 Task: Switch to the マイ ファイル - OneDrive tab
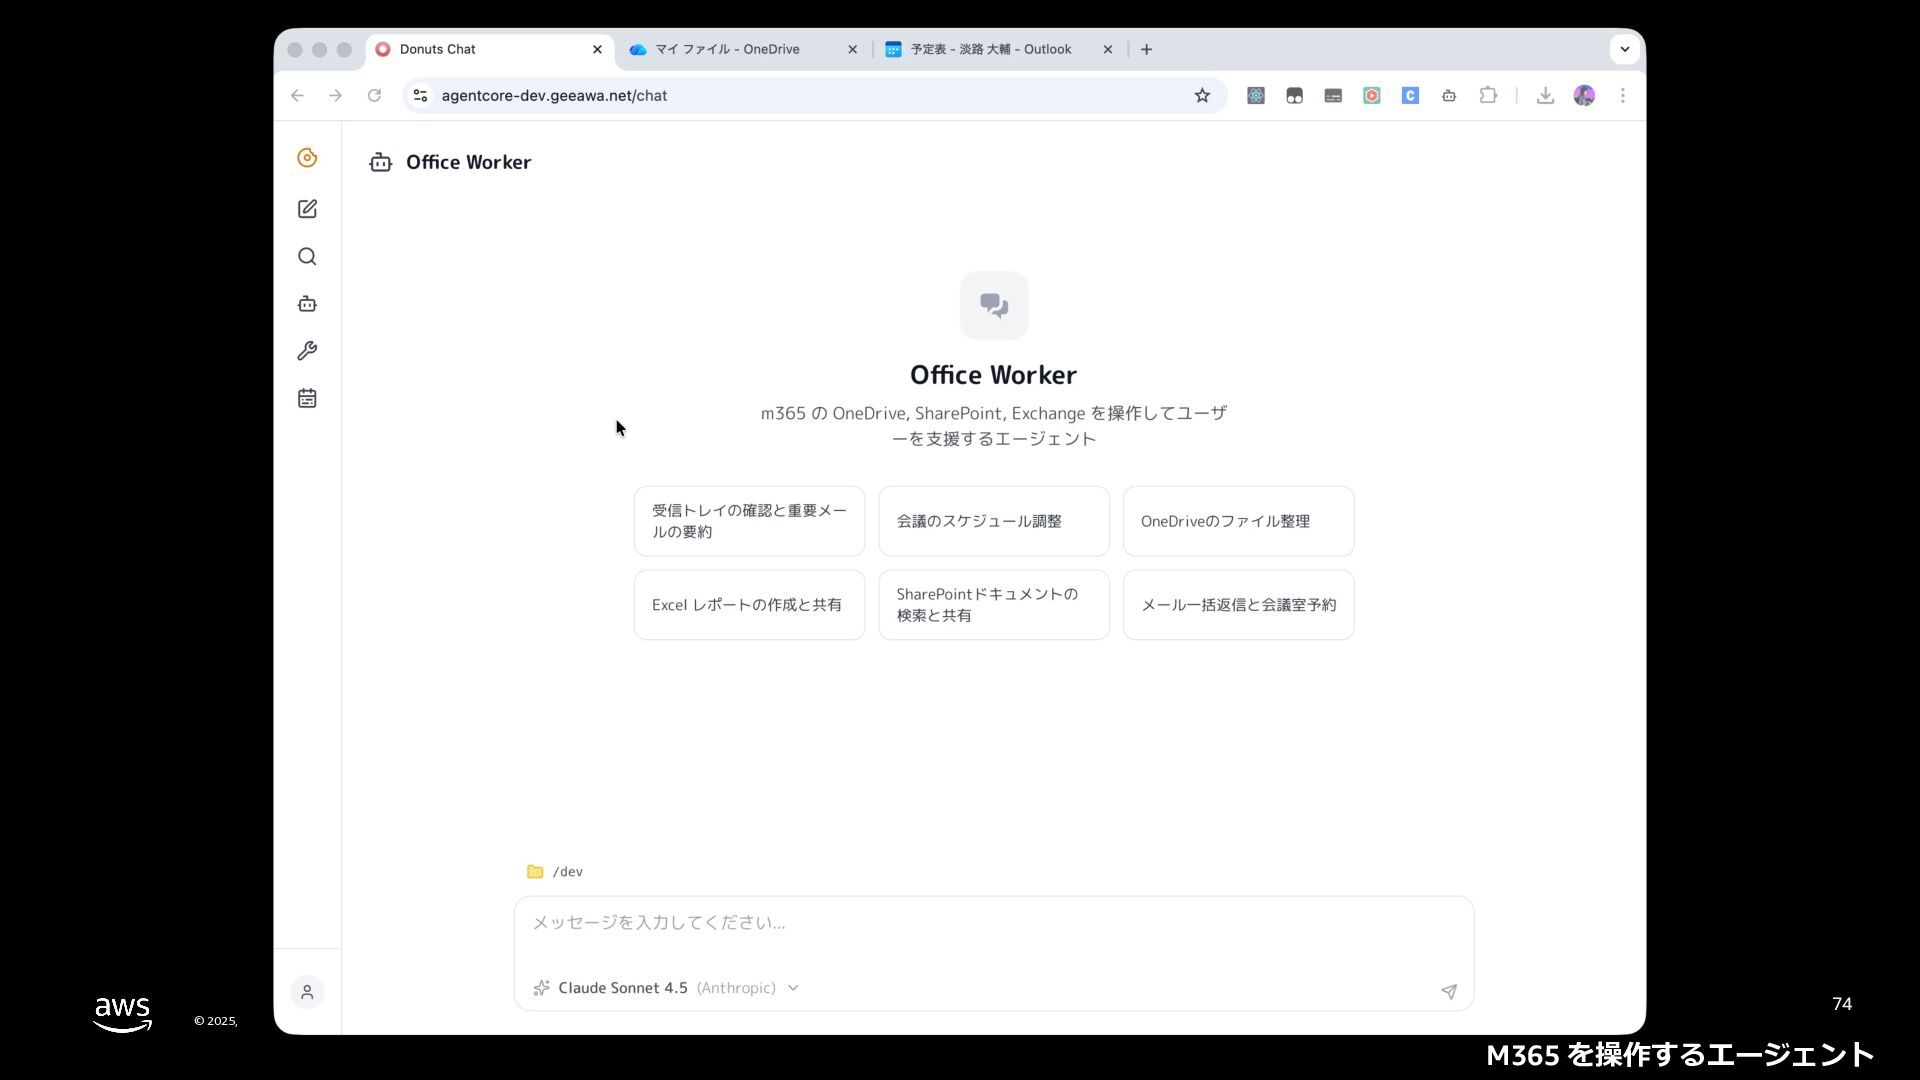coord(727,49)
